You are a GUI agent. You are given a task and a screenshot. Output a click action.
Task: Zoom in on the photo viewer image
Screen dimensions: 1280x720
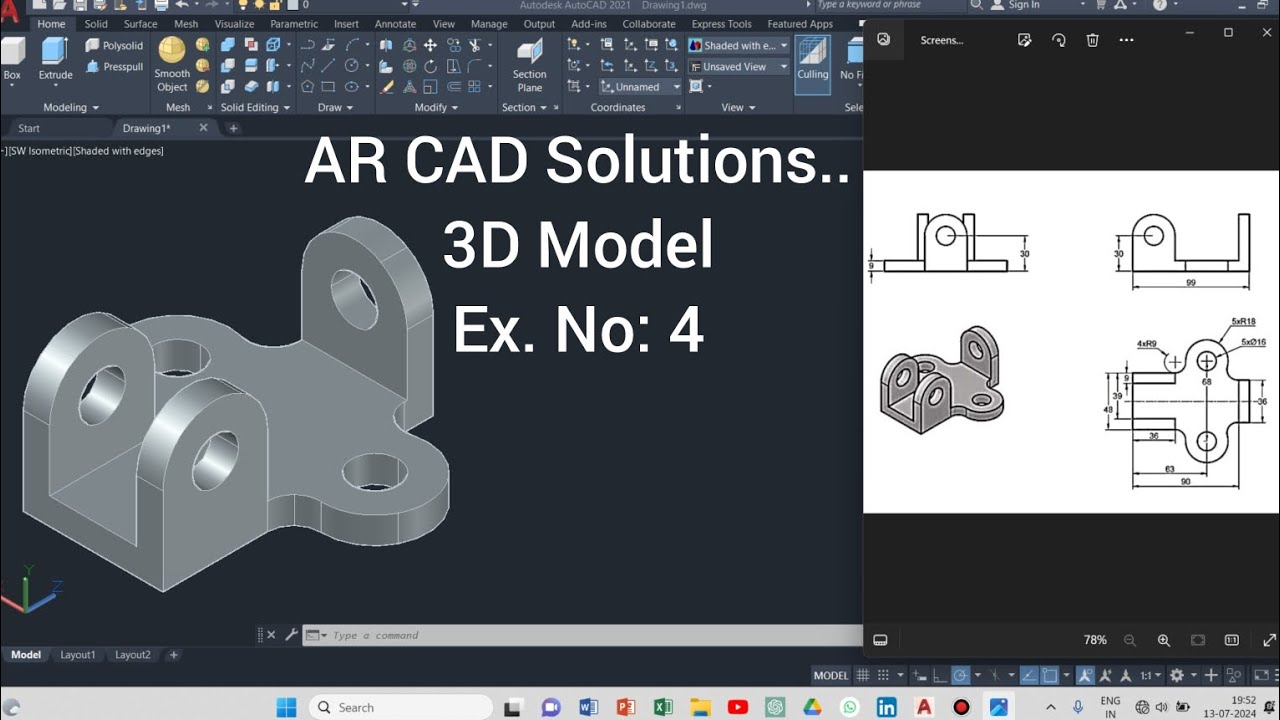tap(1163, 640)
